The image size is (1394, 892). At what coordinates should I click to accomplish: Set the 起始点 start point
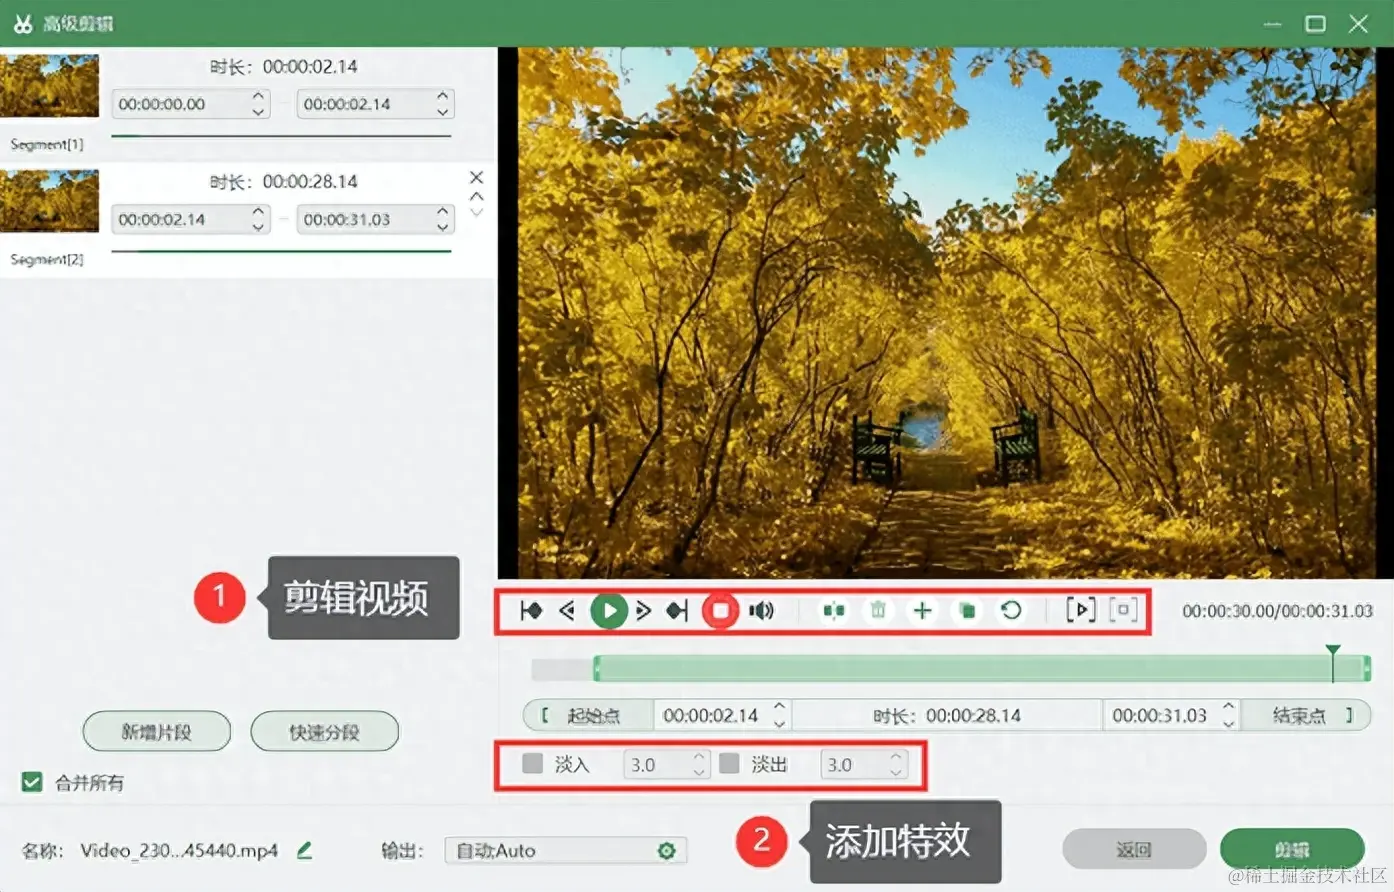pos(588,715)
